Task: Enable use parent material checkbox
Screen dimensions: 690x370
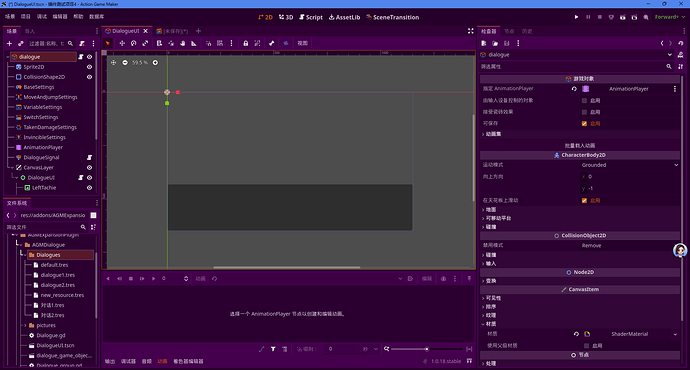Action: point(586,346)
